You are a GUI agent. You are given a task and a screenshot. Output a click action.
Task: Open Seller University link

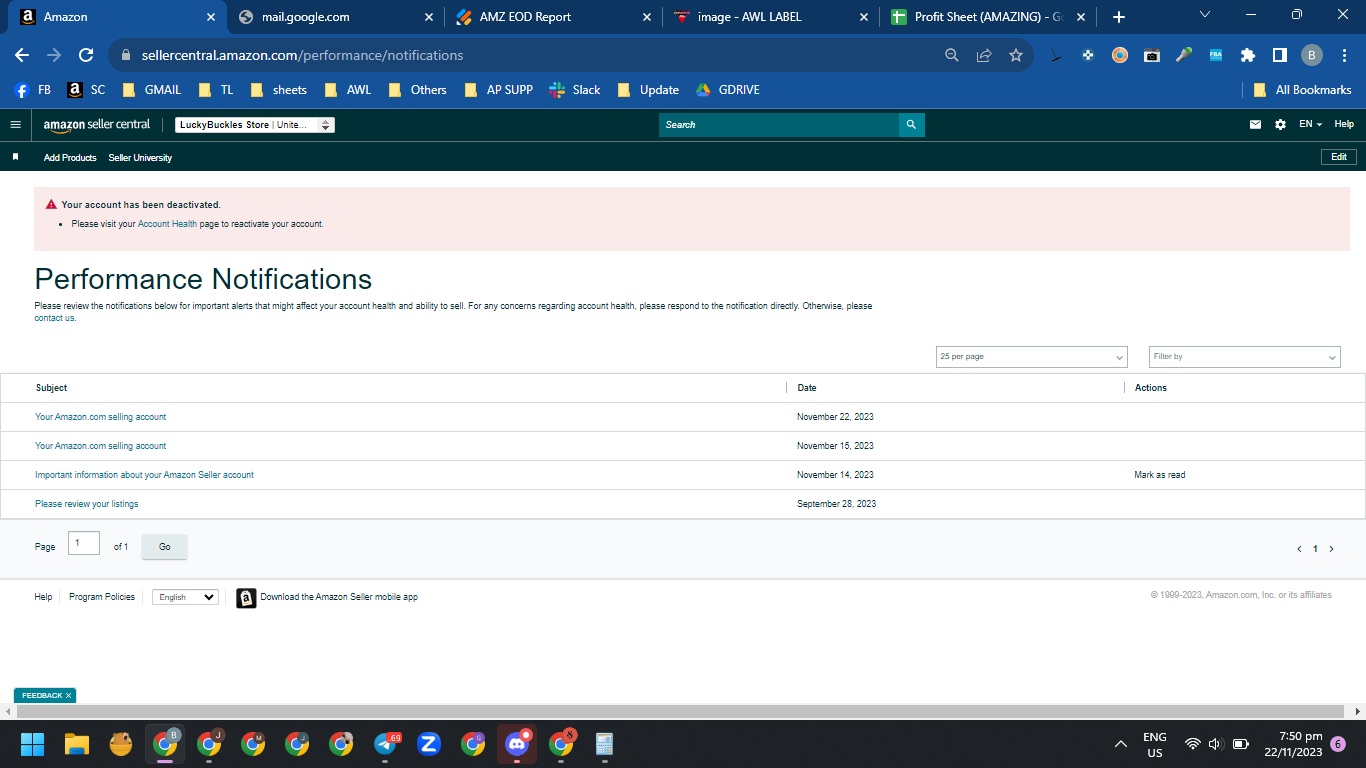tap(140, 158)
